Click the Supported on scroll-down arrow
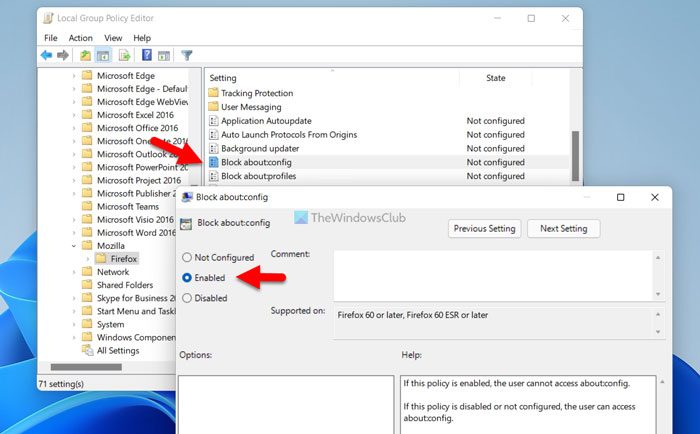Screen dimensions: 700x434 pyautogui.click(x=658, y=332)
